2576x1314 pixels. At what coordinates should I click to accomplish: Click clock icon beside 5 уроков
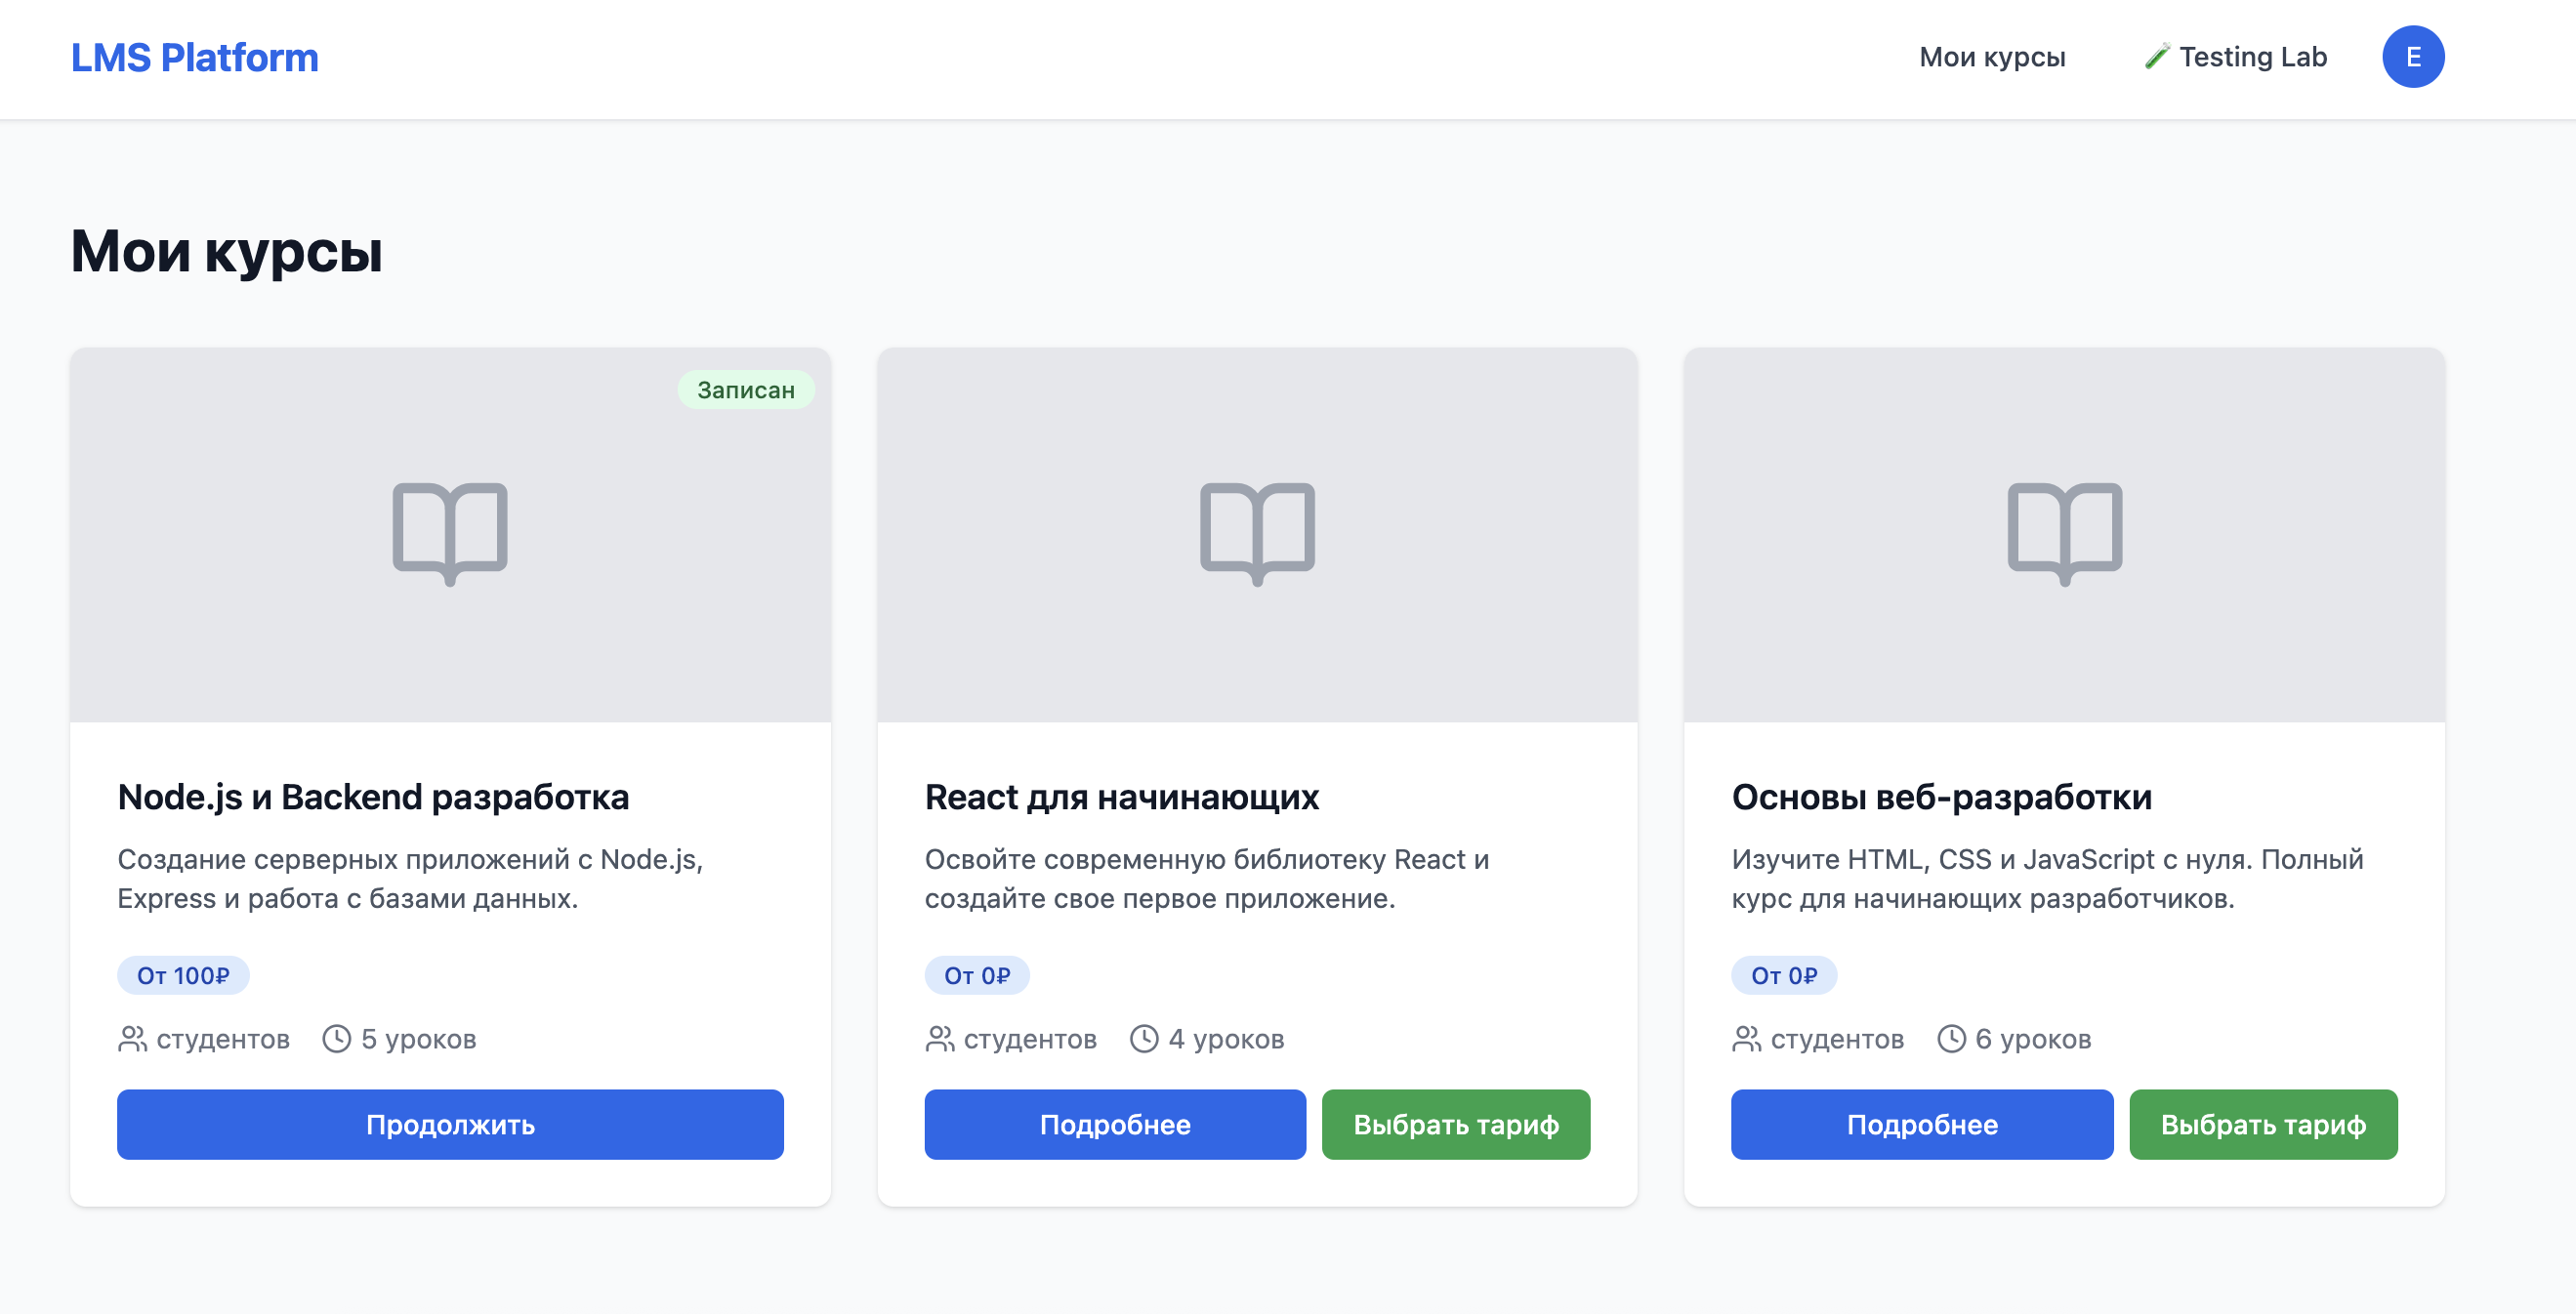tap(337, 1039)
